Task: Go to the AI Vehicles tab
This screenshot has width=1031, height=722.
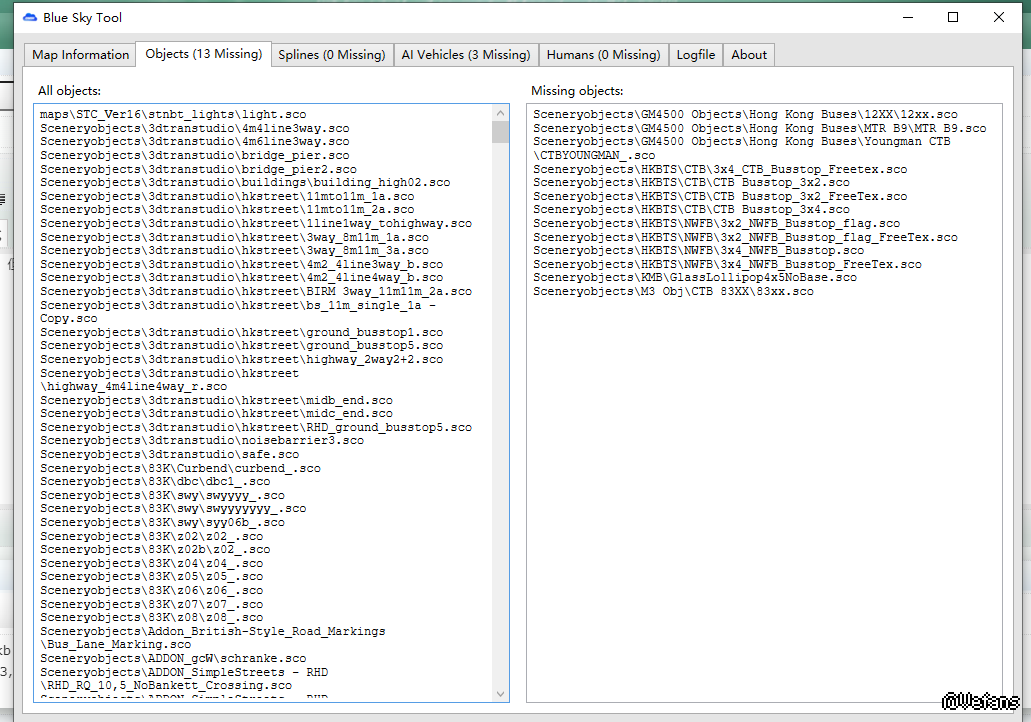Action: click(465, 55)
